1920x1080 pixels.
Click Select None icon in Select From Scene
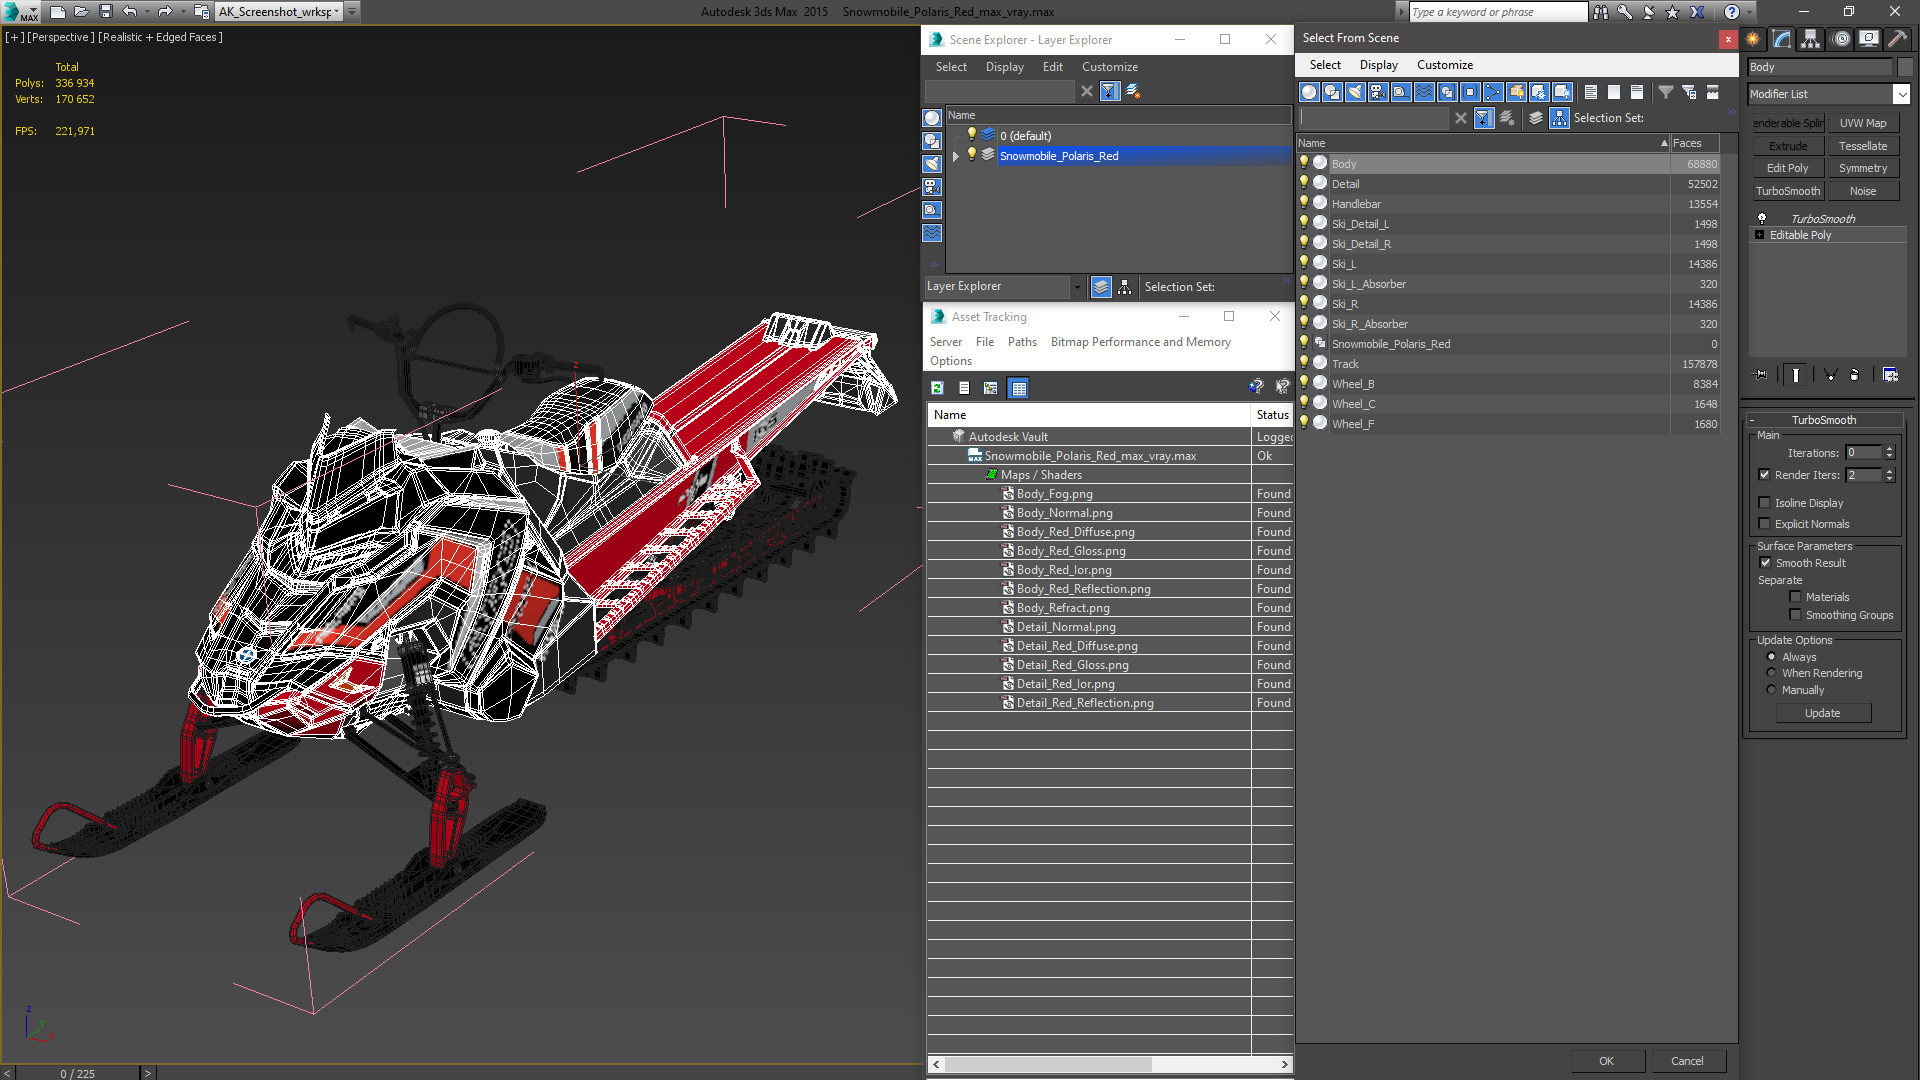pyautogui.click(x=1614, y=92)
